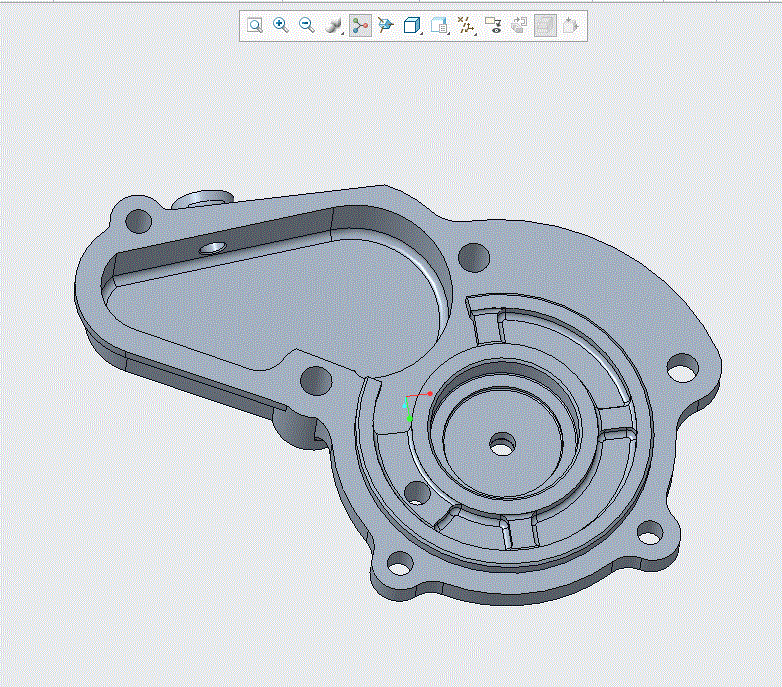Click the dimmed swap components icon

pyautogui.click(x=519, y=25)
